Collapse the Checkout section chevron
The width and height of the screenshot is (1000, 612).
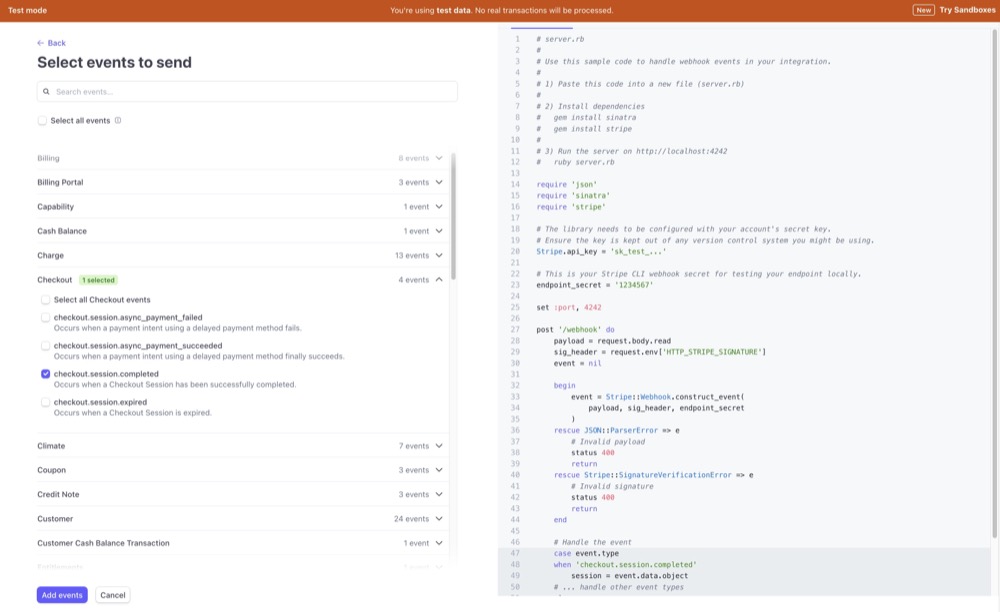click(x=439, y=279)
